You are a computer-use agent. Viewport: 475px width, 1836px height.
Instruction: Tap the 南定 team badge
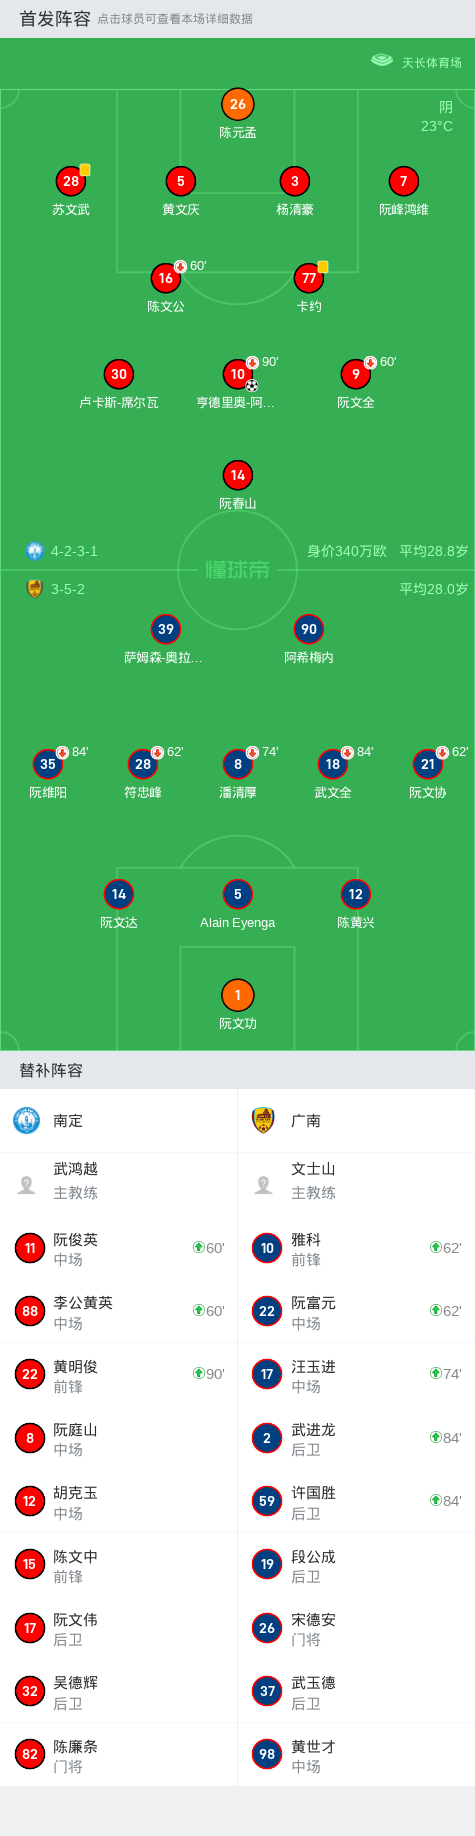pos(26,1121)
